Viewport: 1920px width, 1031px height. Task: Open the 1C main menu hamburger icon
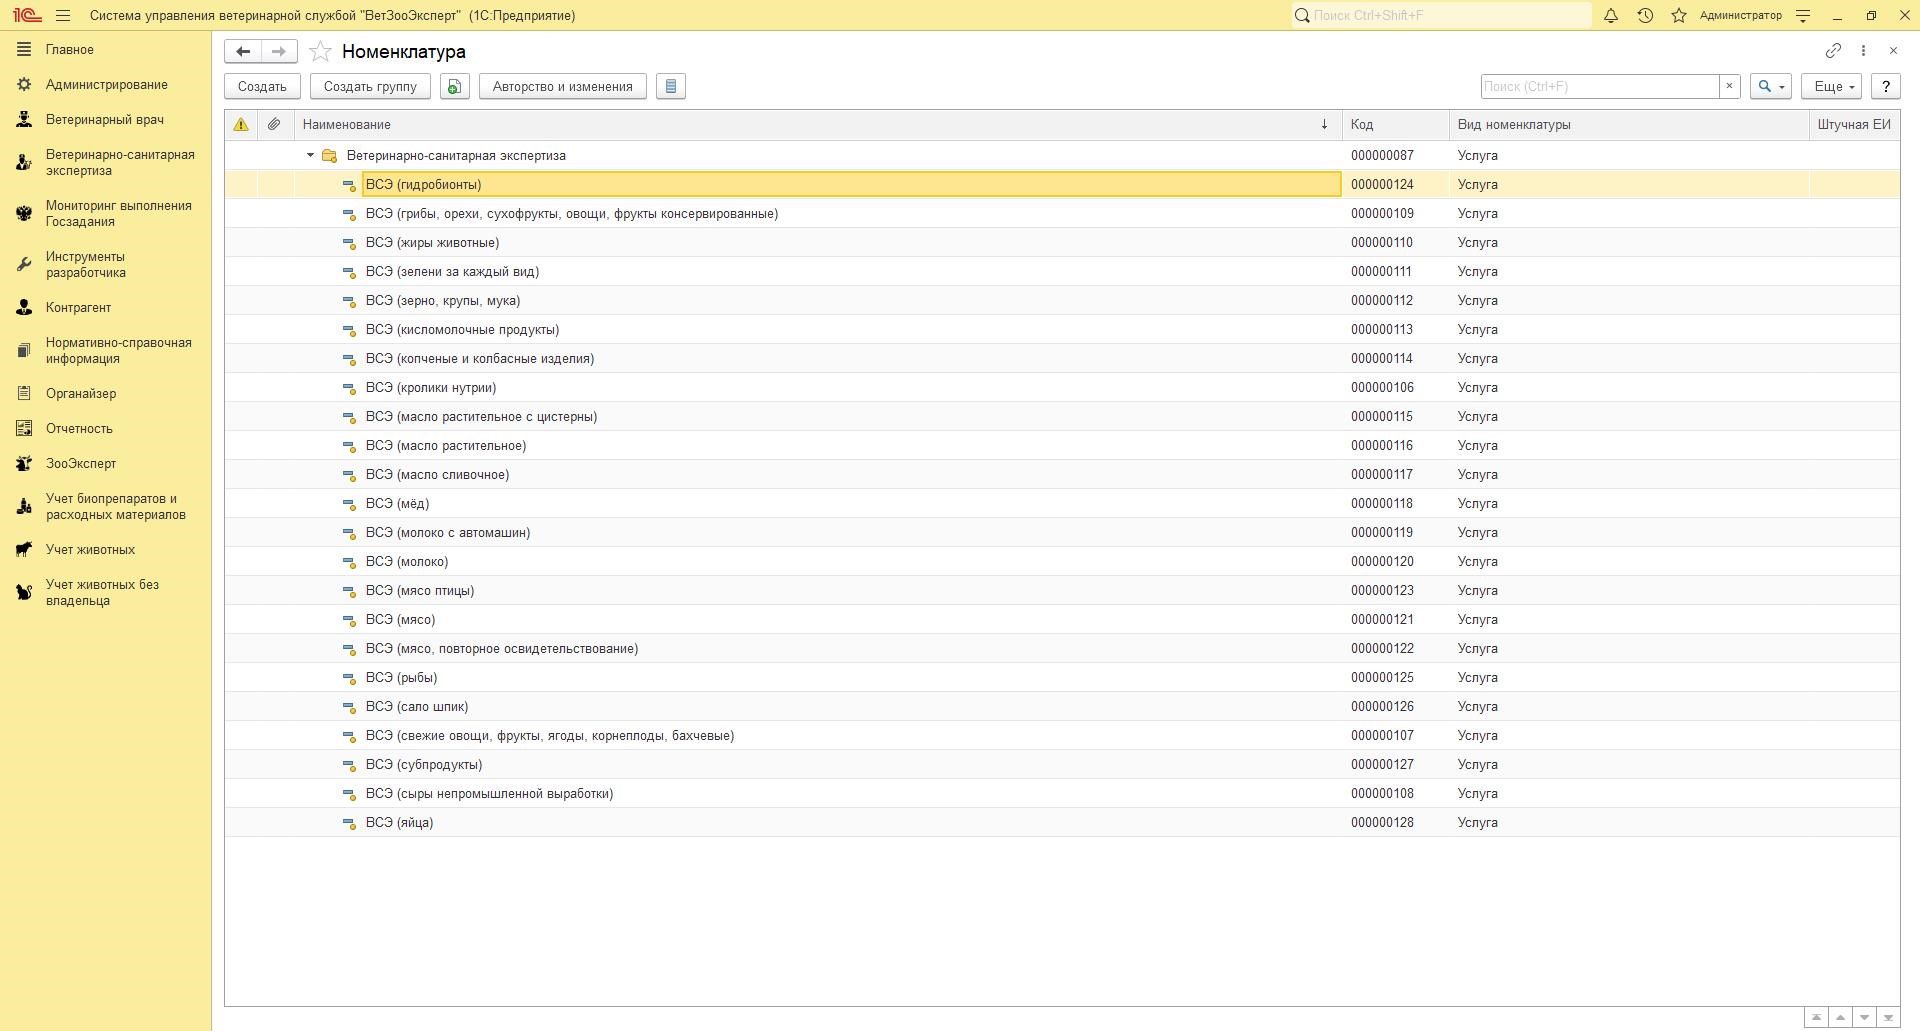coord(63,16)
